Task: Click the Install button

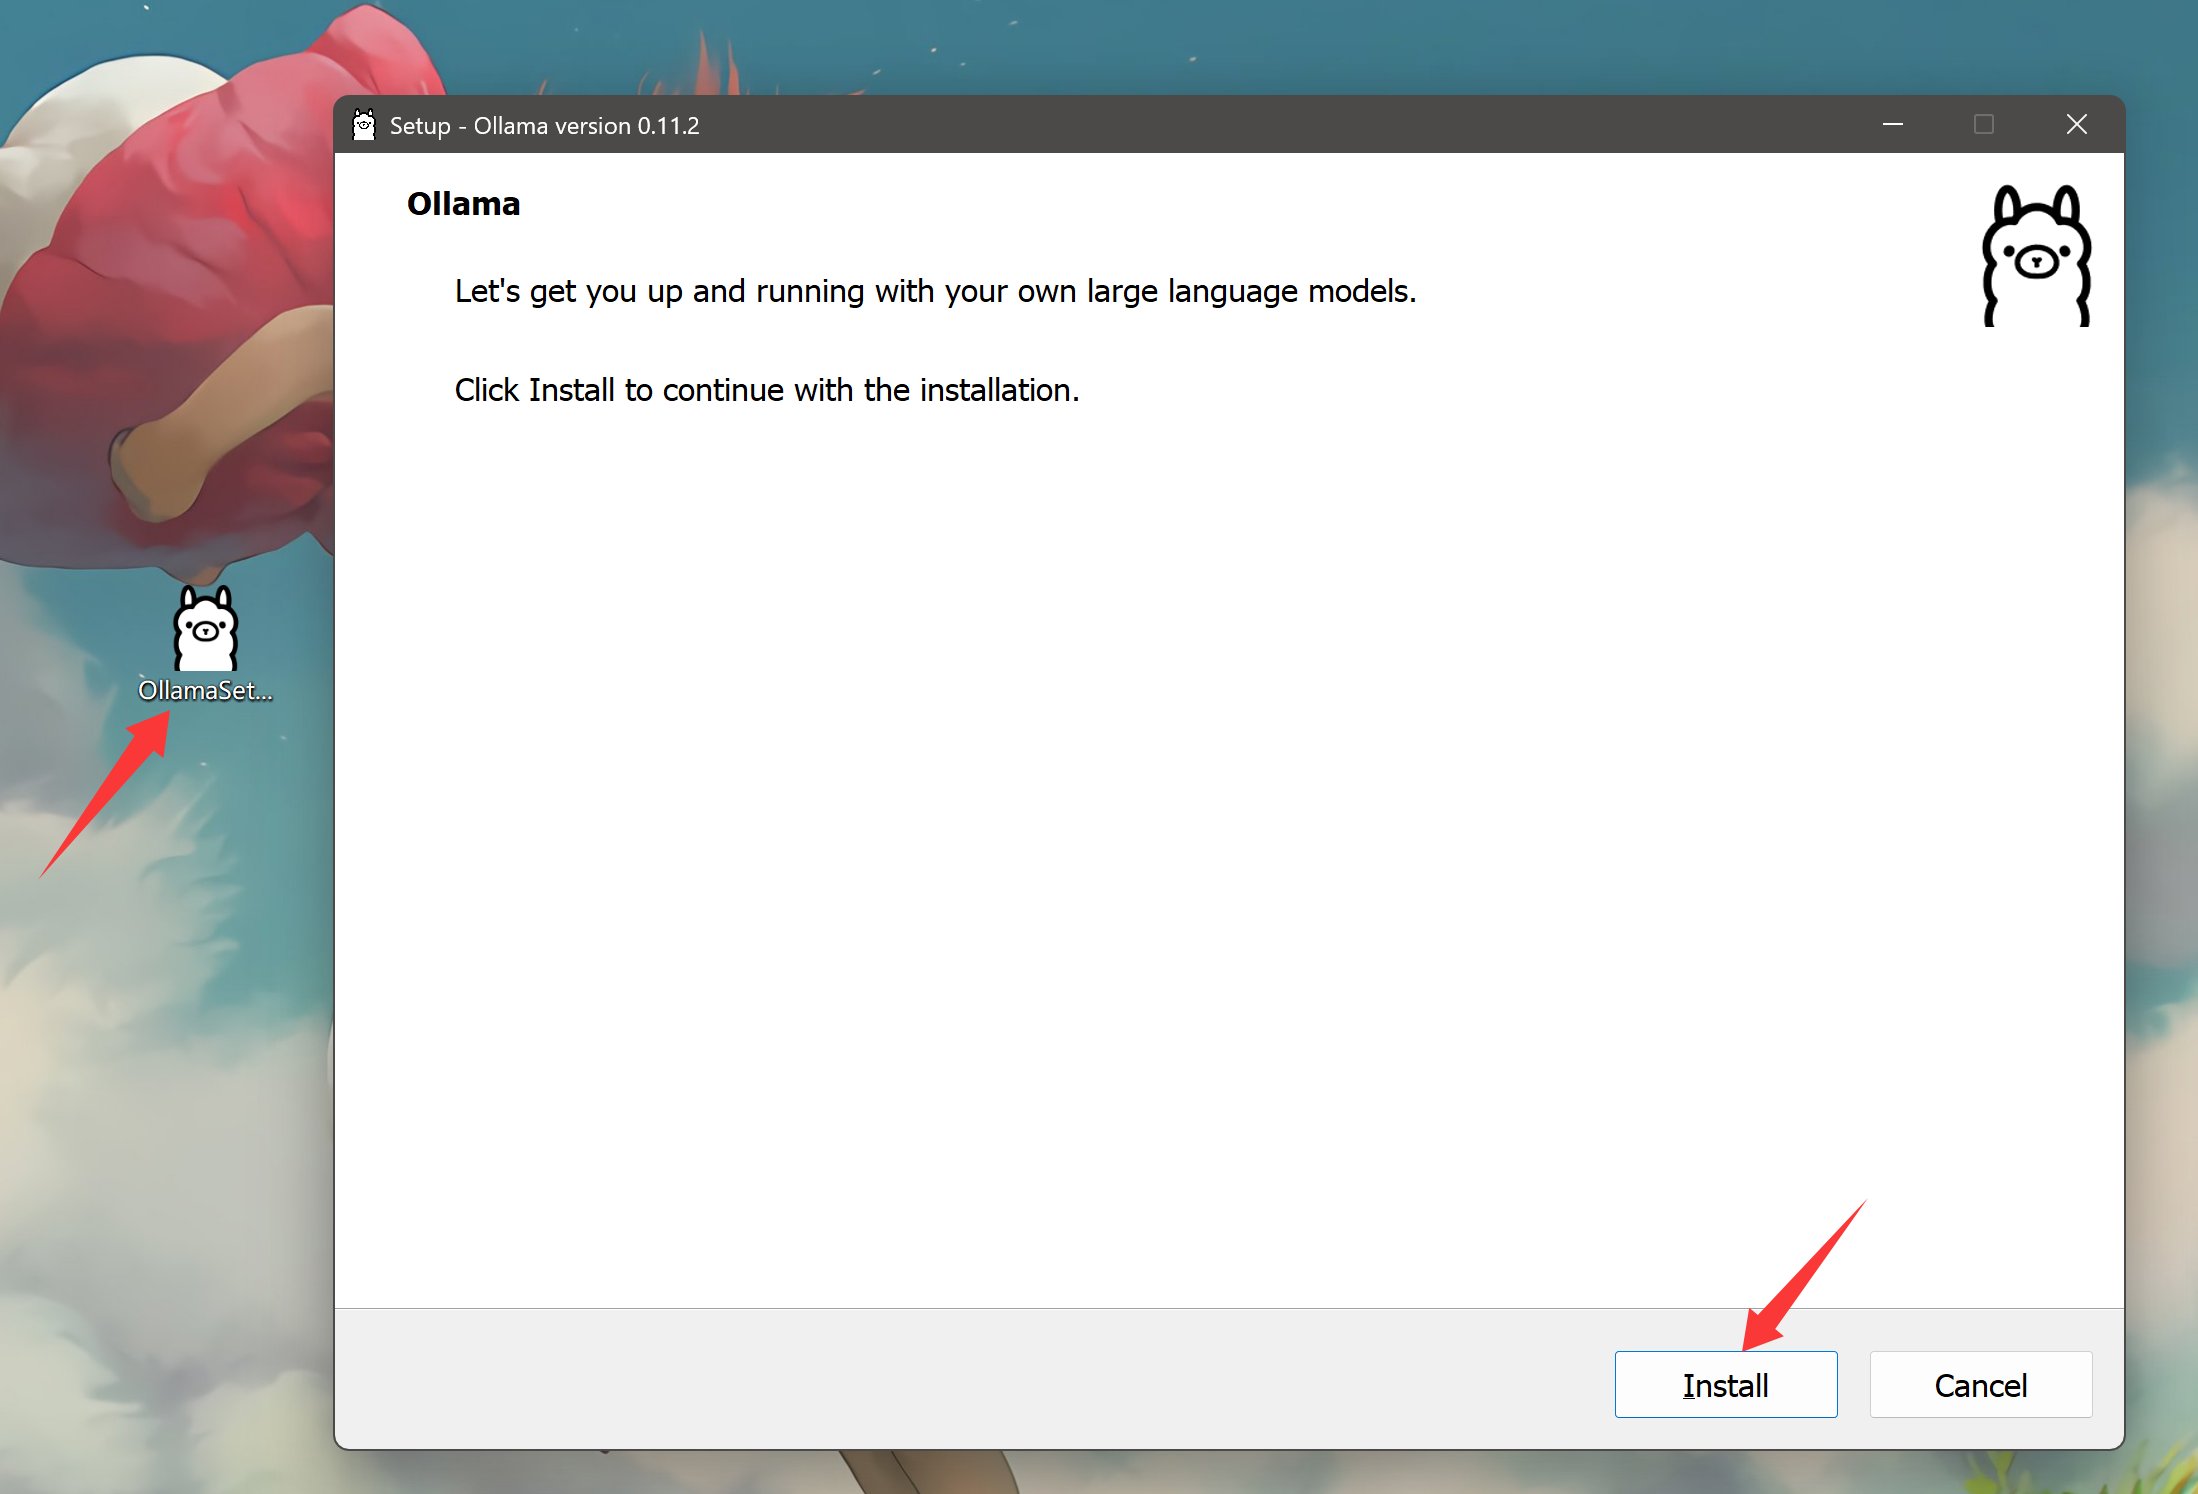Action: click(x=1725, y=1384)
